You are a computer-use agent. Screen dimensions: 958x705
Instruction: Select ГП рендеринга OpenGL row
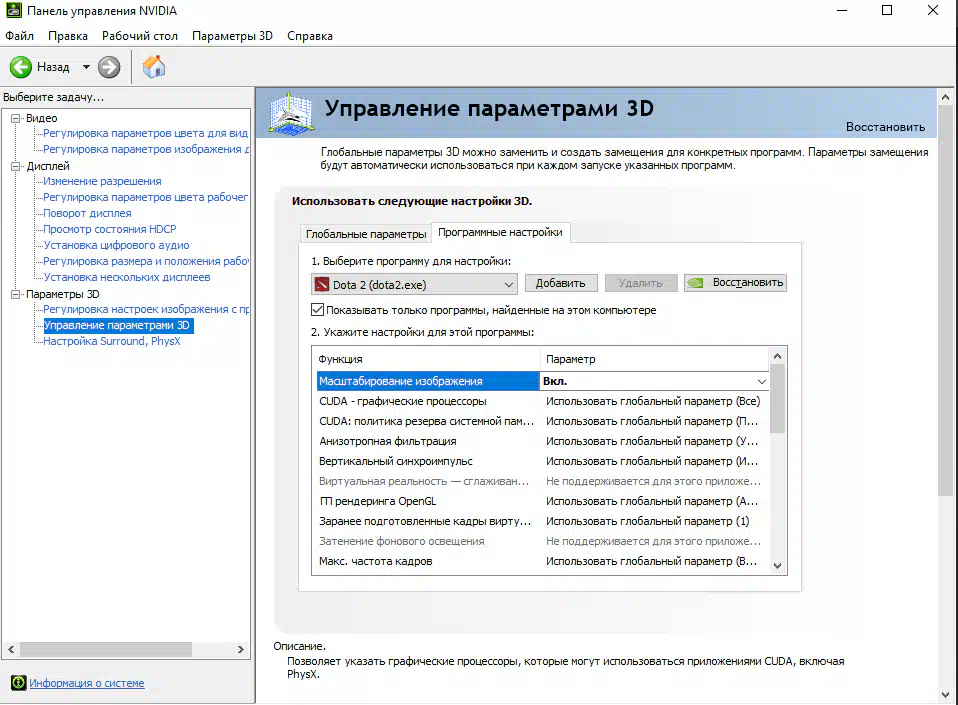[542, 501]
